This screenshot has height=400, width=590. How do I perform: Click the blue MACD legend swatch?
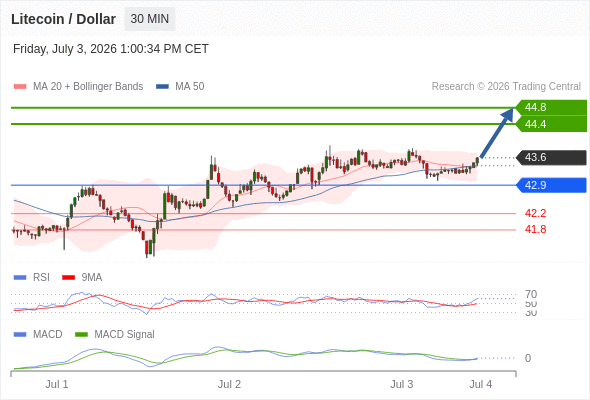(20, 335)
